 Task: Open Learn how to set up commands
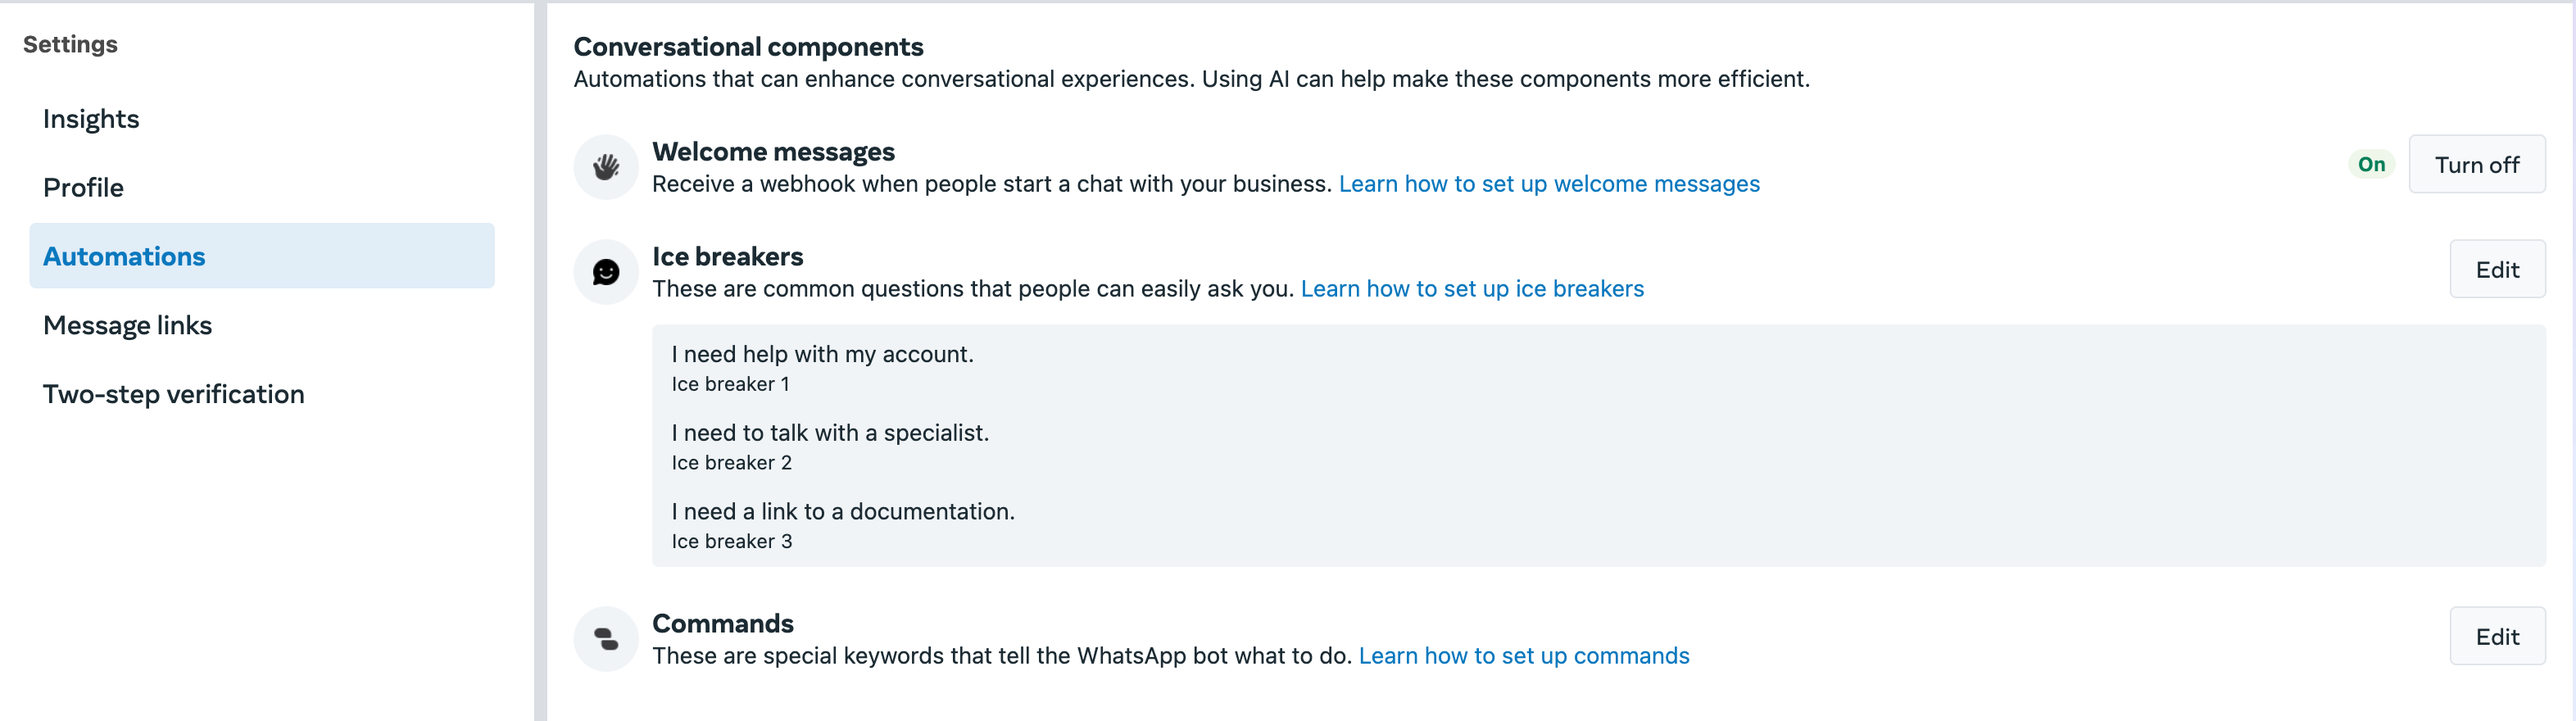point(1524,657)
